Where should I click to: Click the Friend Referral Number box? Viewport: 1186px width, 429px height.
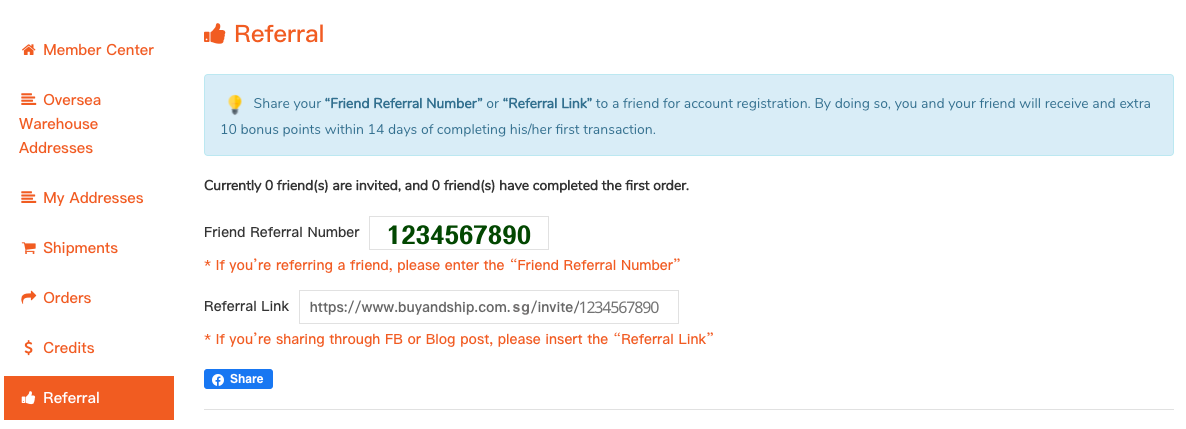click(458, 233)
